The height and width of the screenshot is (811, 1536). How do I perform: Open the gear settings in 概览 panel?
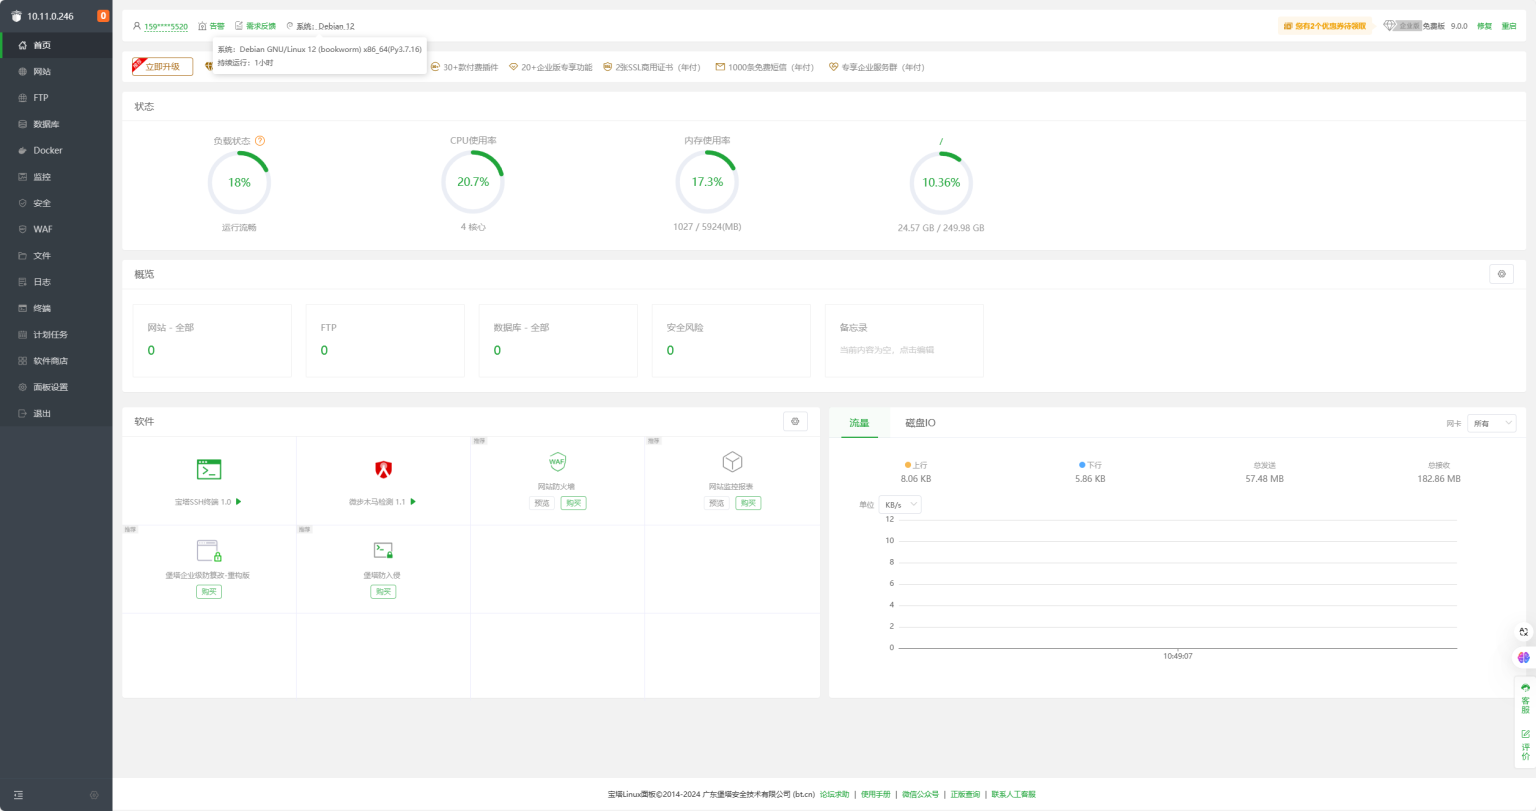click(x=1501, y=274)
